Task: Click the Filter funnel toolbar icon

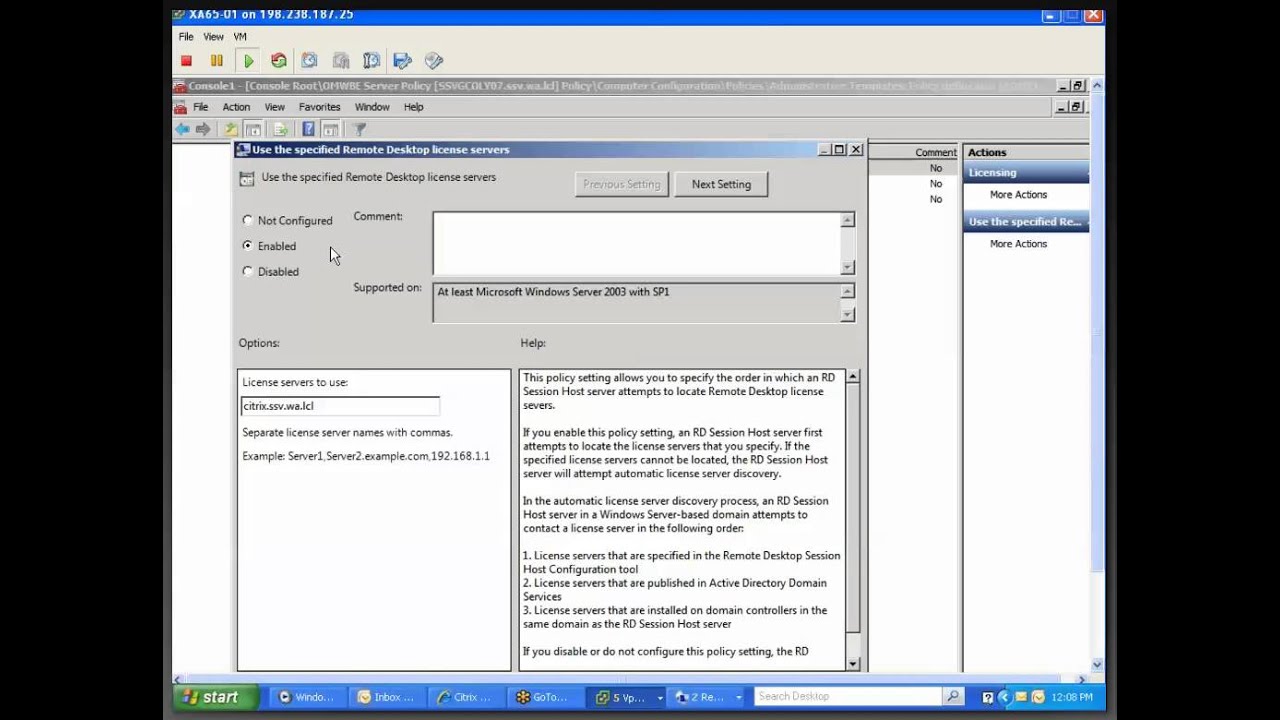Action: click(x=360, y=129)
